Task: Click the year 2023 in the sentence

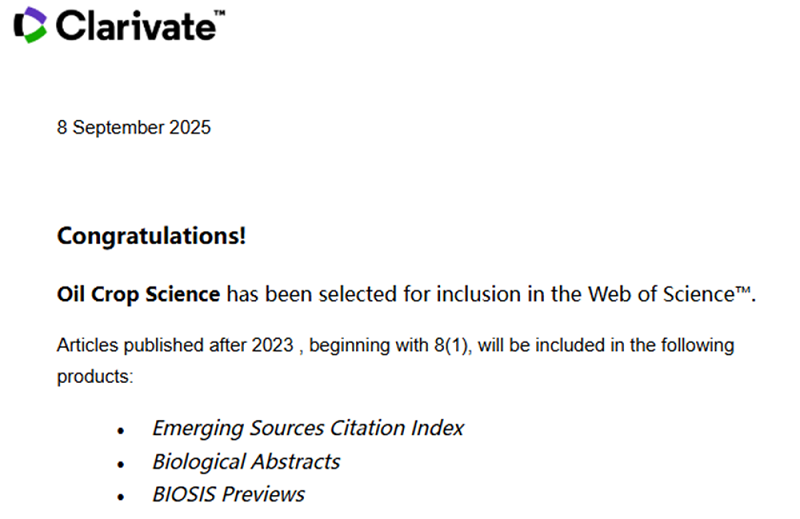Action: coord(272,345)
